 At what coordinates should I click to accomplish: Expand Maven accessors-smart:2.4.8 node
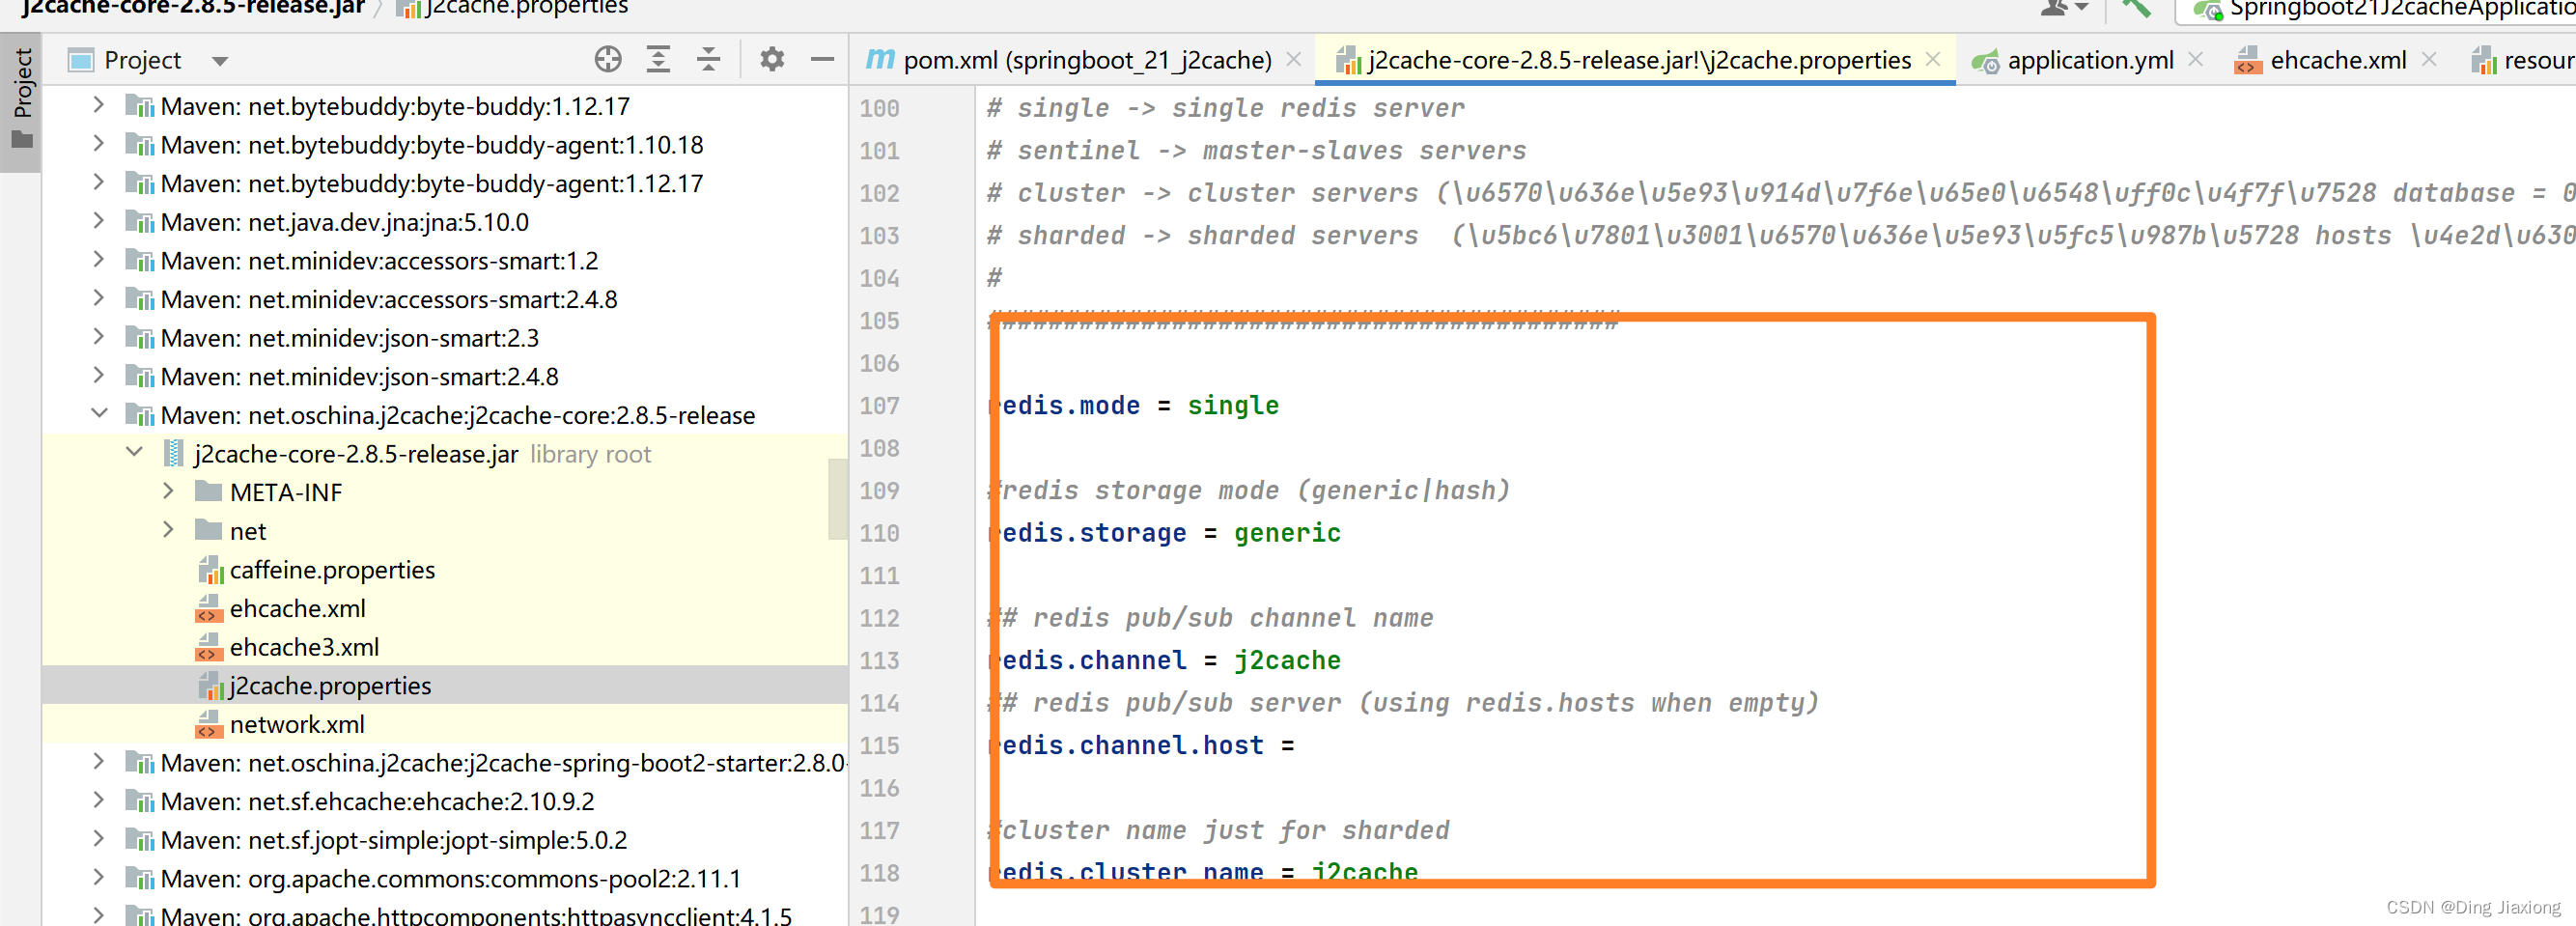pyautogui.click(x=98, y=298)
